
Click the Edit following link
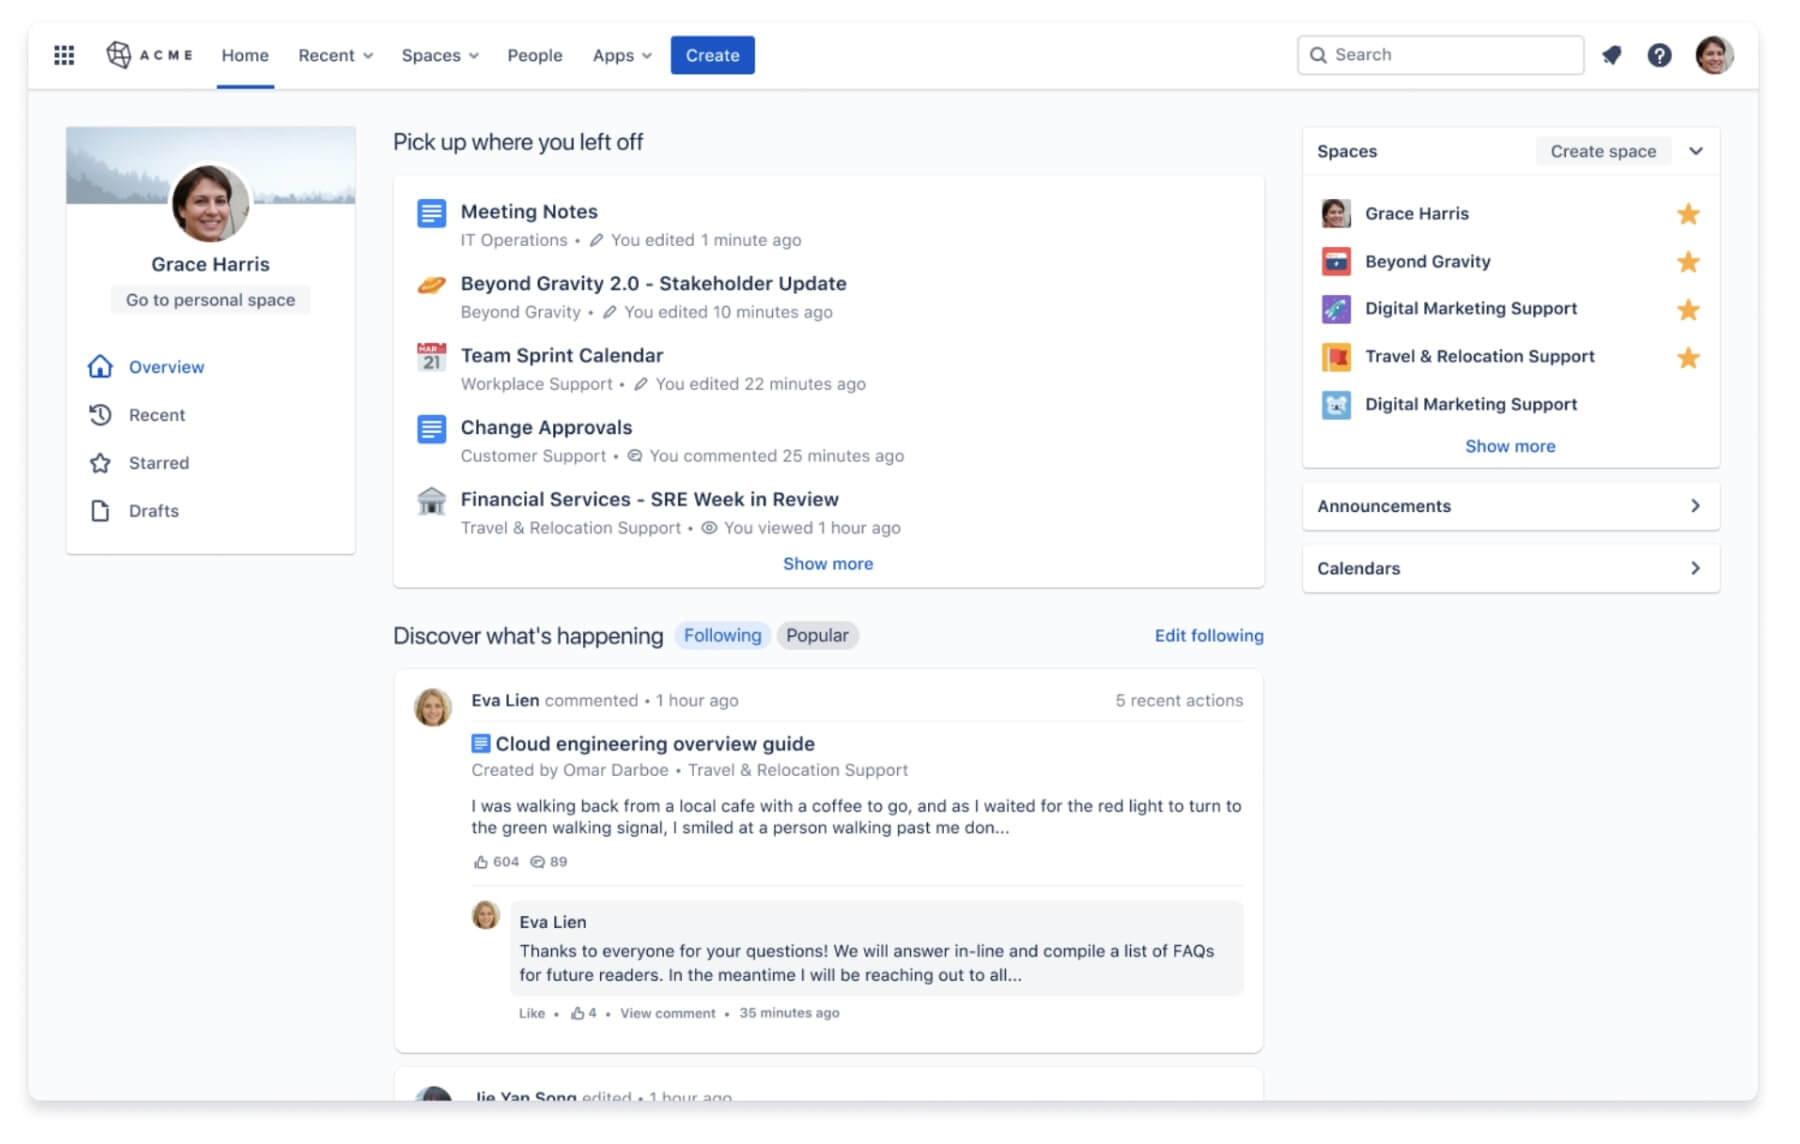coord(1208,635)
